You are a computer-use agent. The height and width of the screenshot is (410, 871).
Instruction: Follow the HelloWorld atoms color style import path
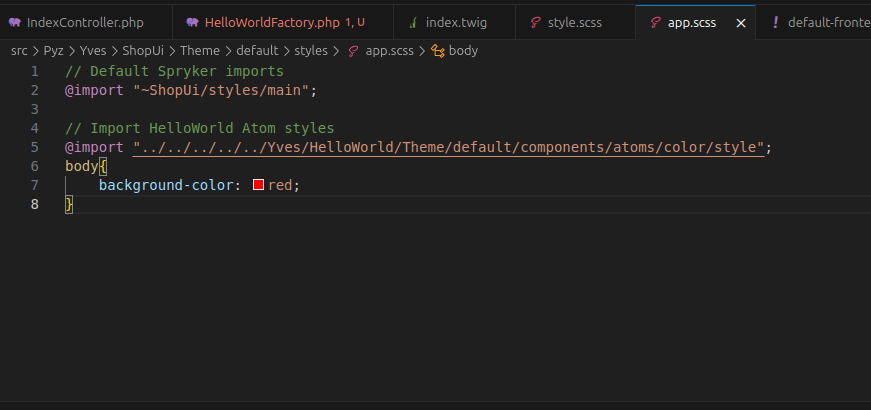[x=449, y=147]
